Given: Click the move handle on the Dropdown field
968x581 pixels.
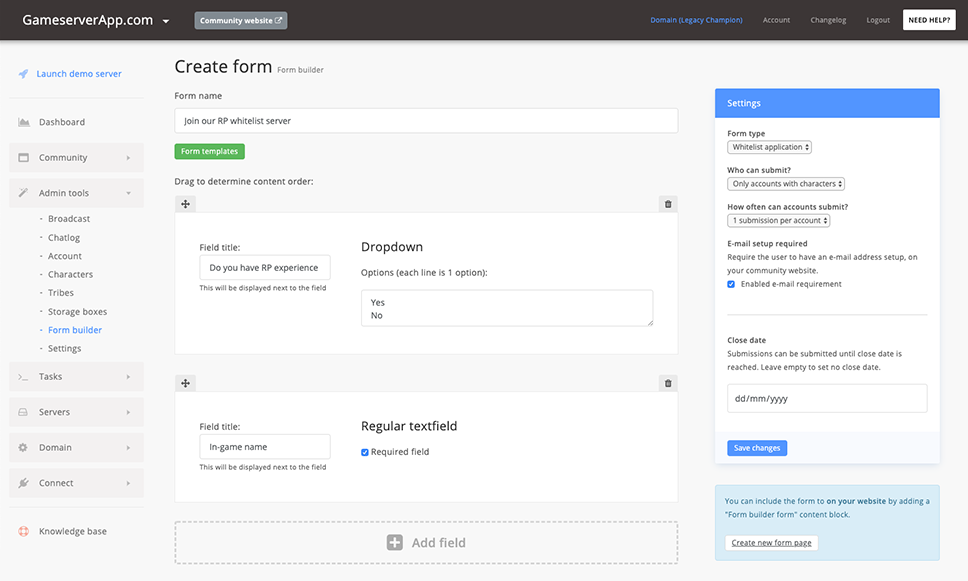Looking at the screenshot, I should 185,204.
